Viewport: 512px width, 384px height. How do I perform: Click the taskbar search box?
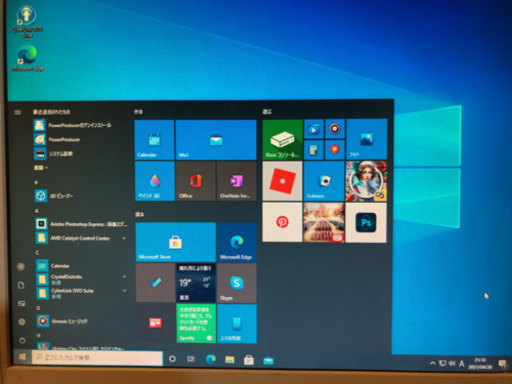tap(97, 358)
